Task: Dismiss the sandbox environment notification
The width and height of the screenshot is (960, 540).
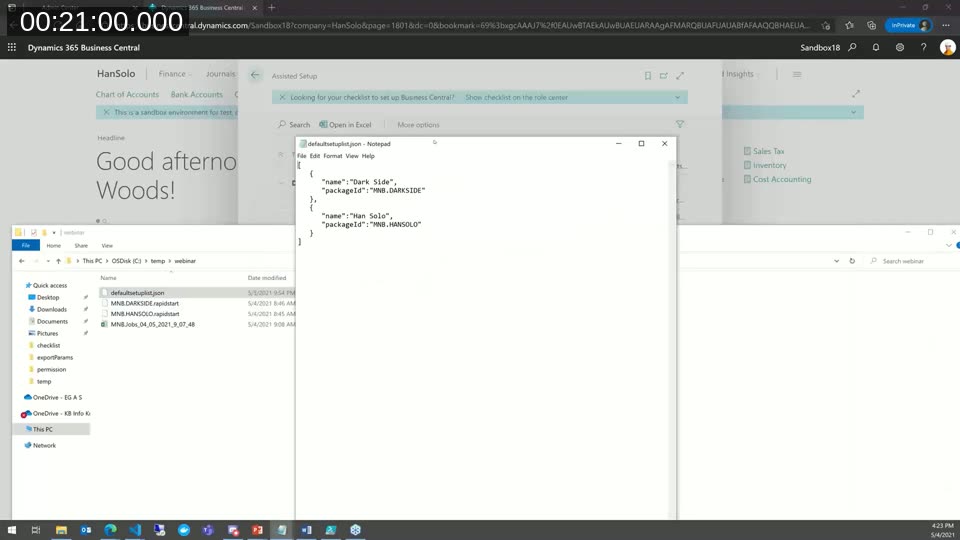Action: coord(106,112)
